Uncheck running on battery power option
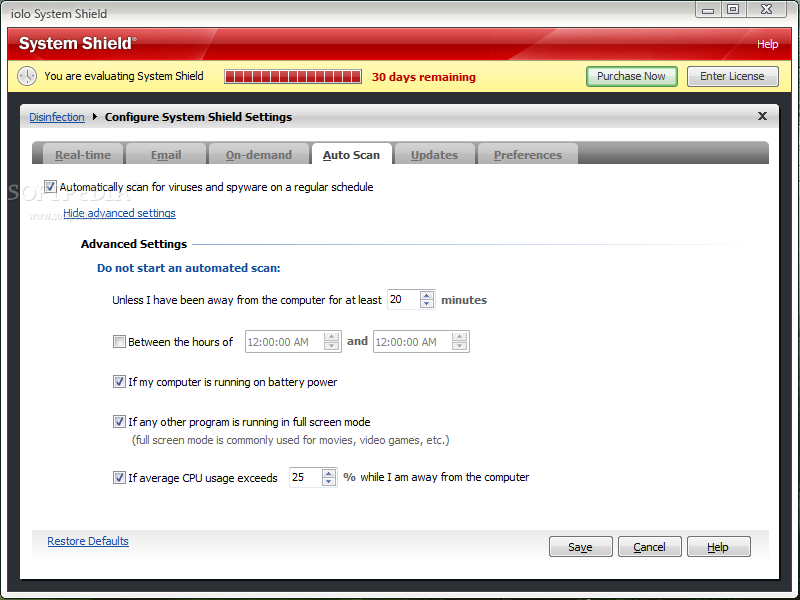The image size is (800, 600). click(x=119, y=382)
